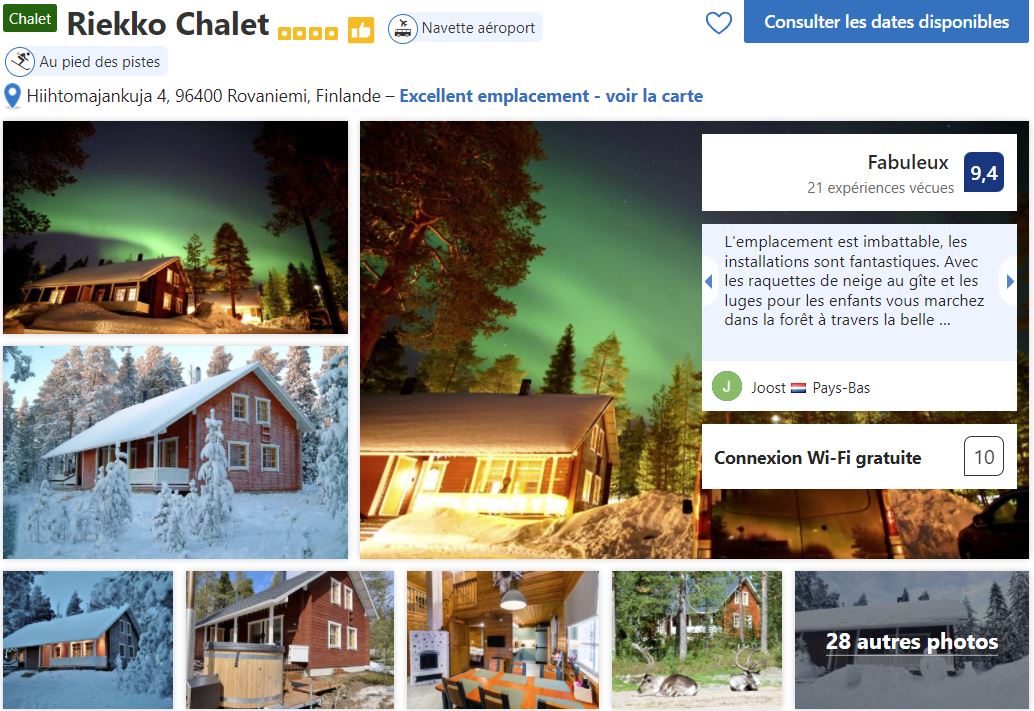The image size is (1034, 711).
Task: Open the daytime snowy chalet photo
Action: 175,452
